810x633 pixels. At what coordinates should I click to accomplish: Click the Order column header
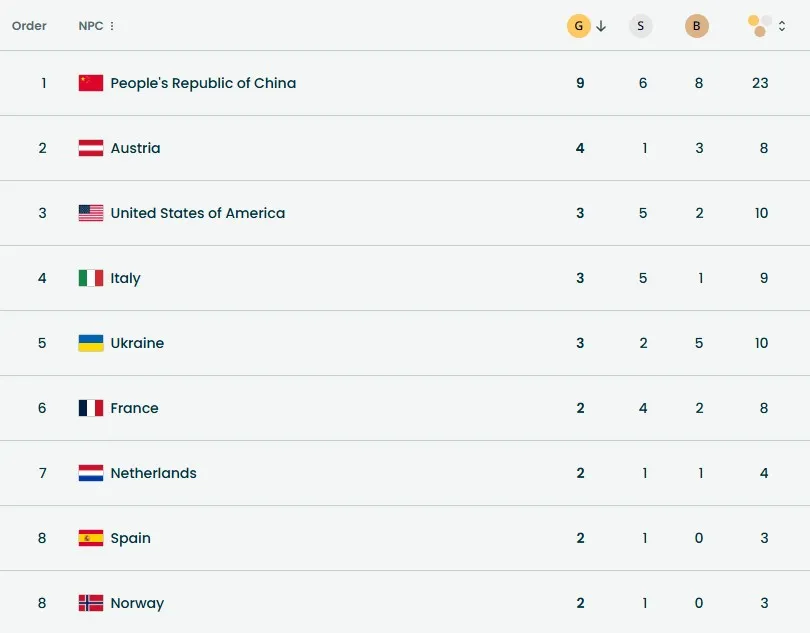(x=29, y=26)
